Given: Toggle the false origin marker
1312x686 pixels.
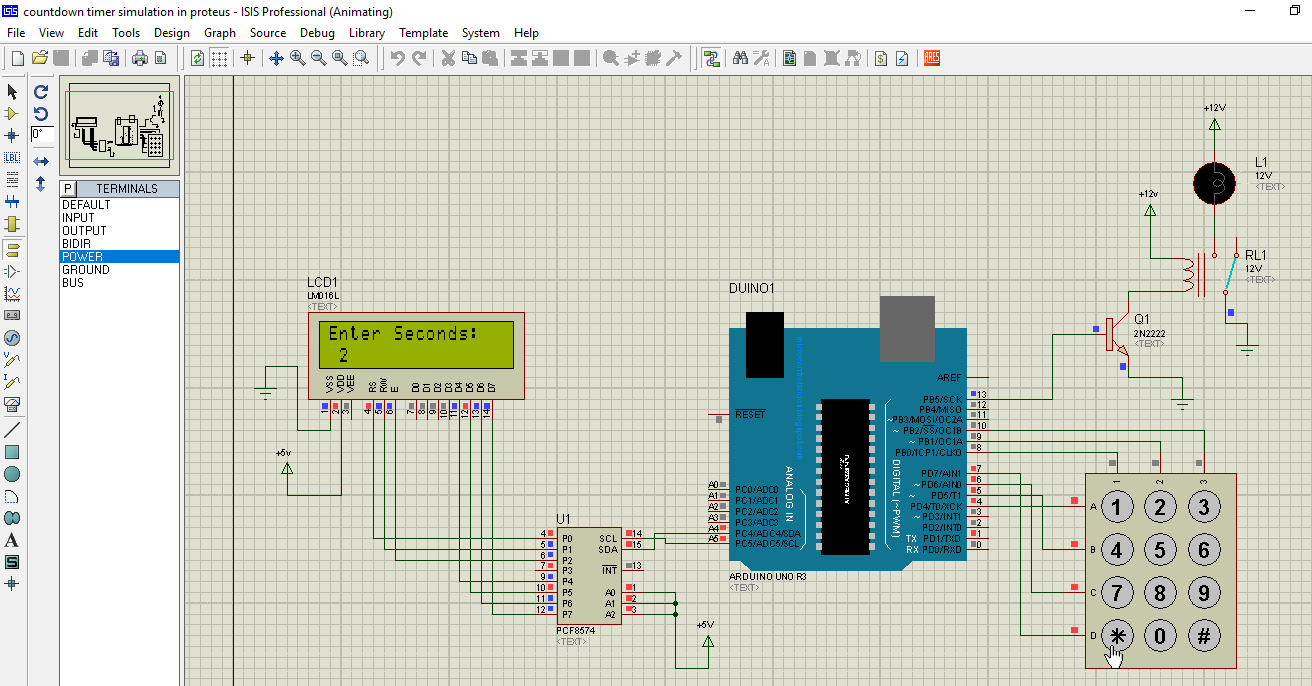Looking at the screenshot, I should pyautogui.click(x=249, y=58).
